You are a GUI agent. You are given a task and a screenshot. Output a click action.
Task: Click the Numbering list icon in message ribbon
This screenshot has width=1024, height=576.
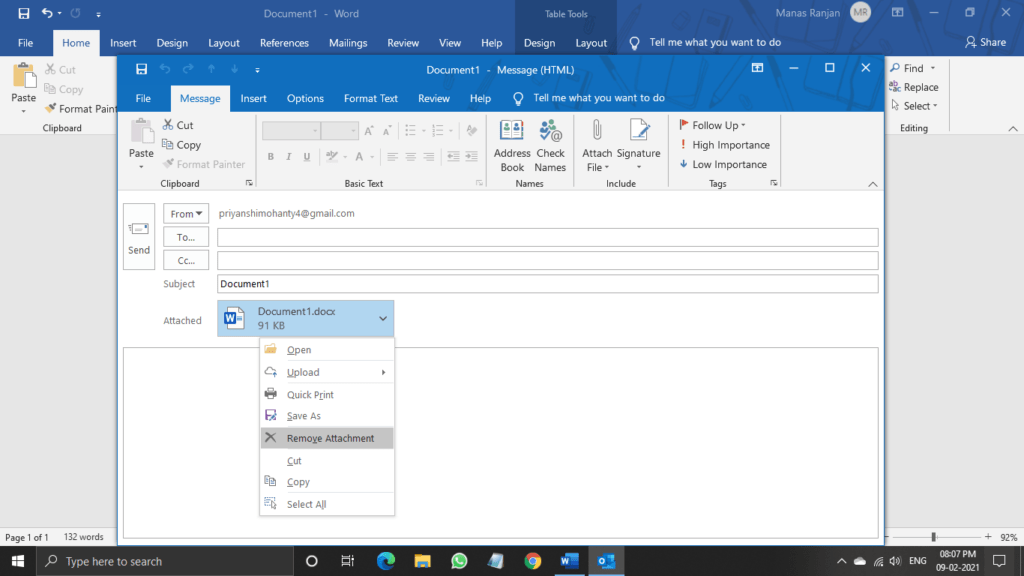click(x=438, y=131)
